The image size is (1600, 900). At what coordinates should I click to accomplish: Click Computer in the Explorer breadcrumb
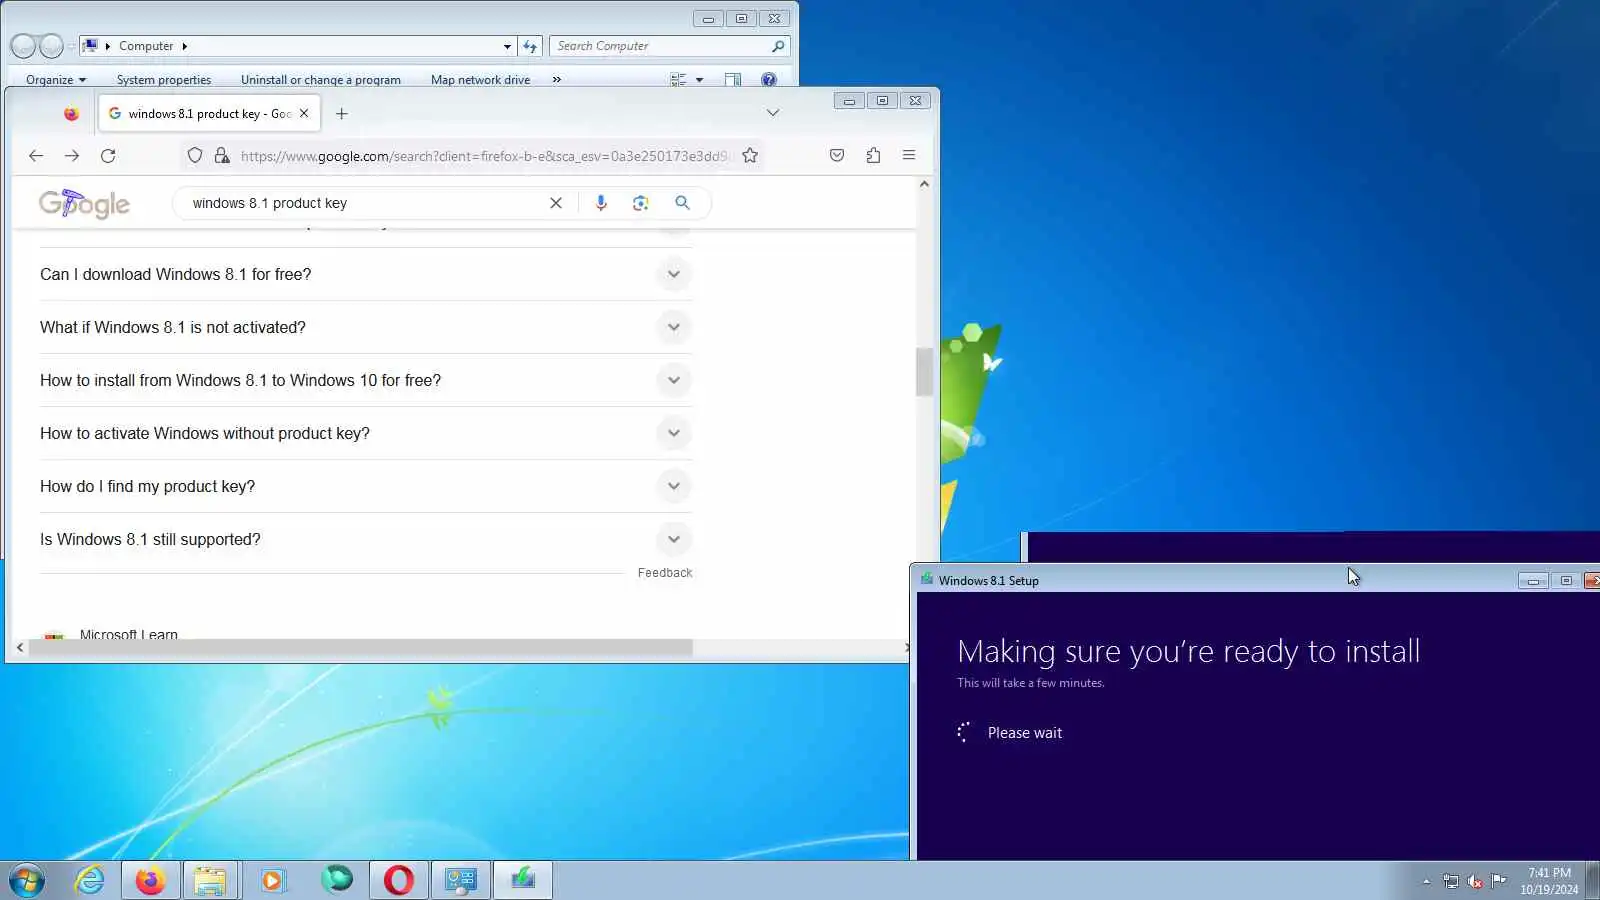point(146,46)
